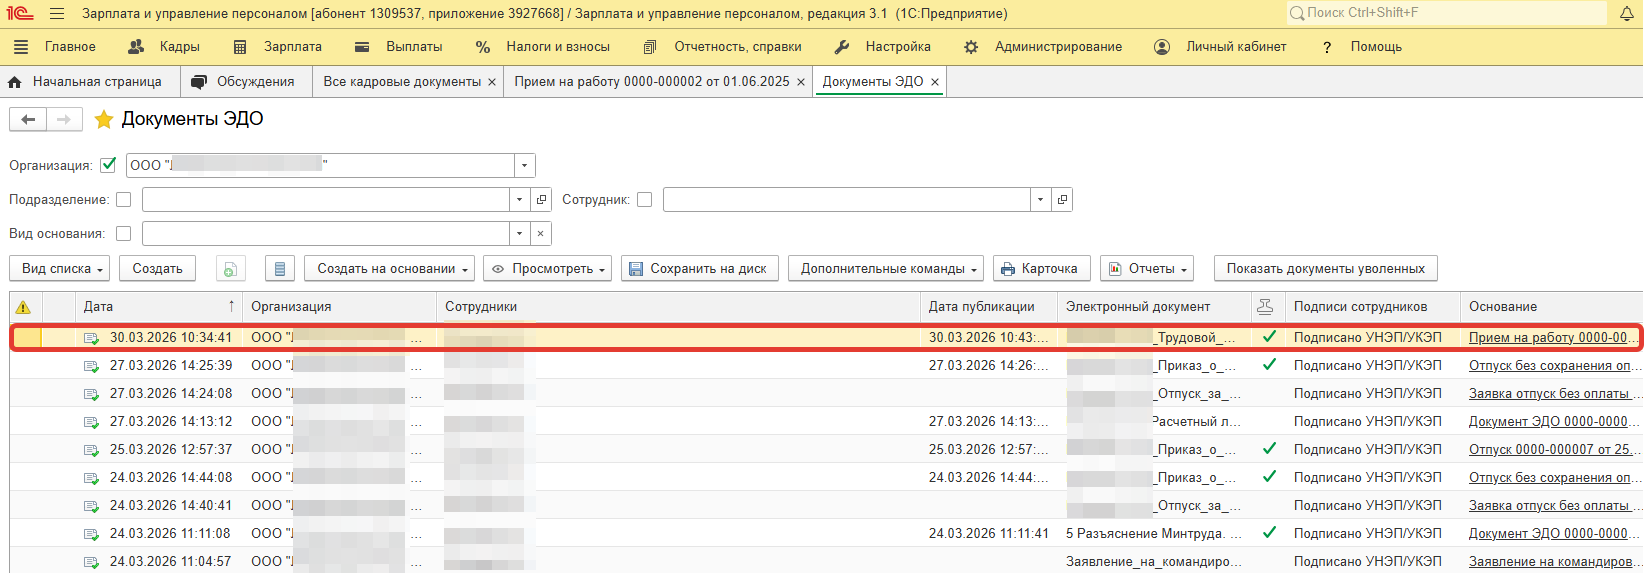Add page to favorites with star icon

tap(103, 120)
